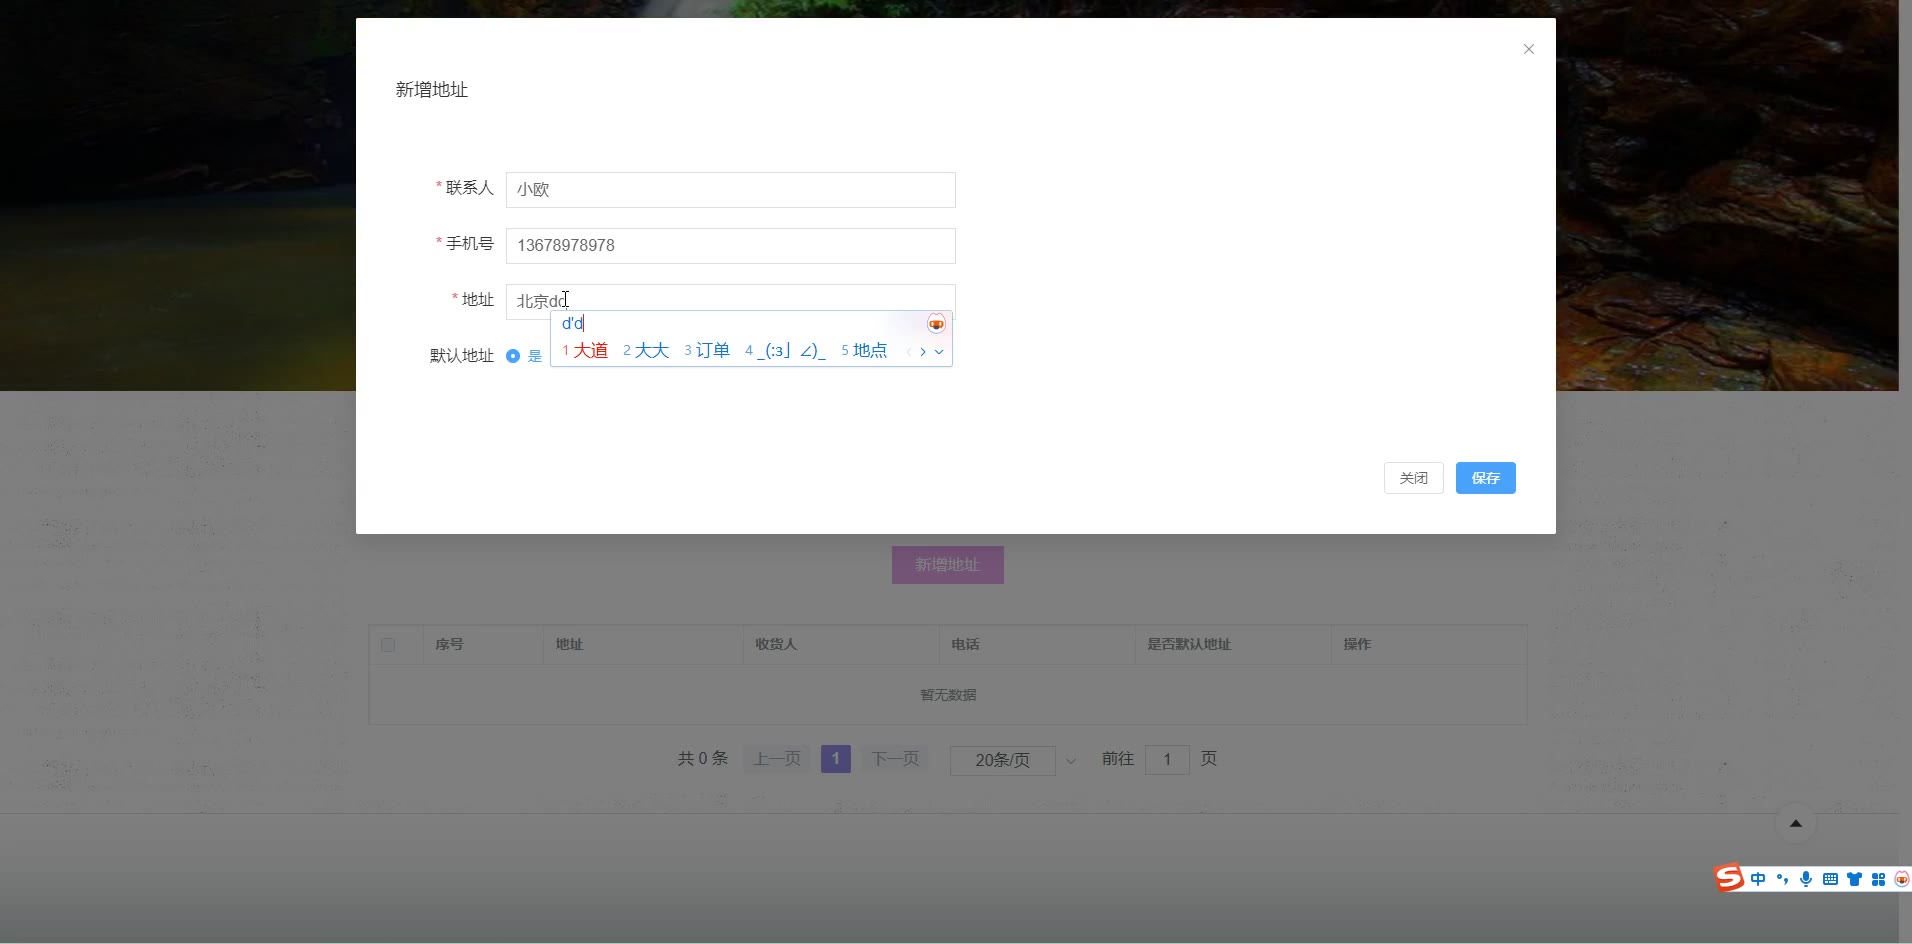Choose candidate 5 地点

tap(864, 351)
